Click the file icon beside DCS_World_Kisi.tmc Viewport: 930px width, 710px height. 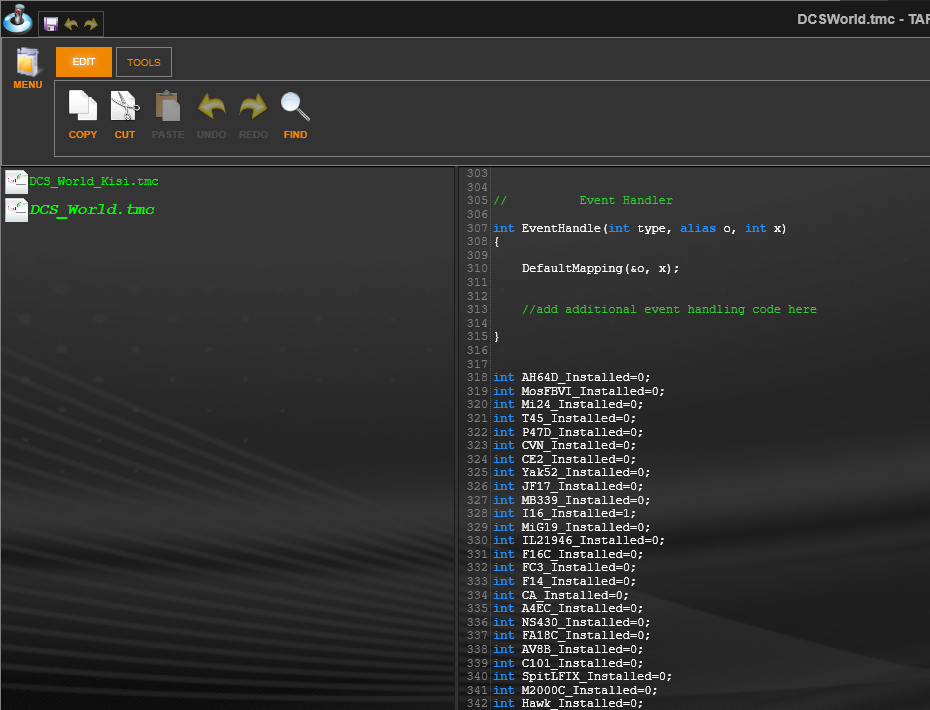click(x=16, y=182)
